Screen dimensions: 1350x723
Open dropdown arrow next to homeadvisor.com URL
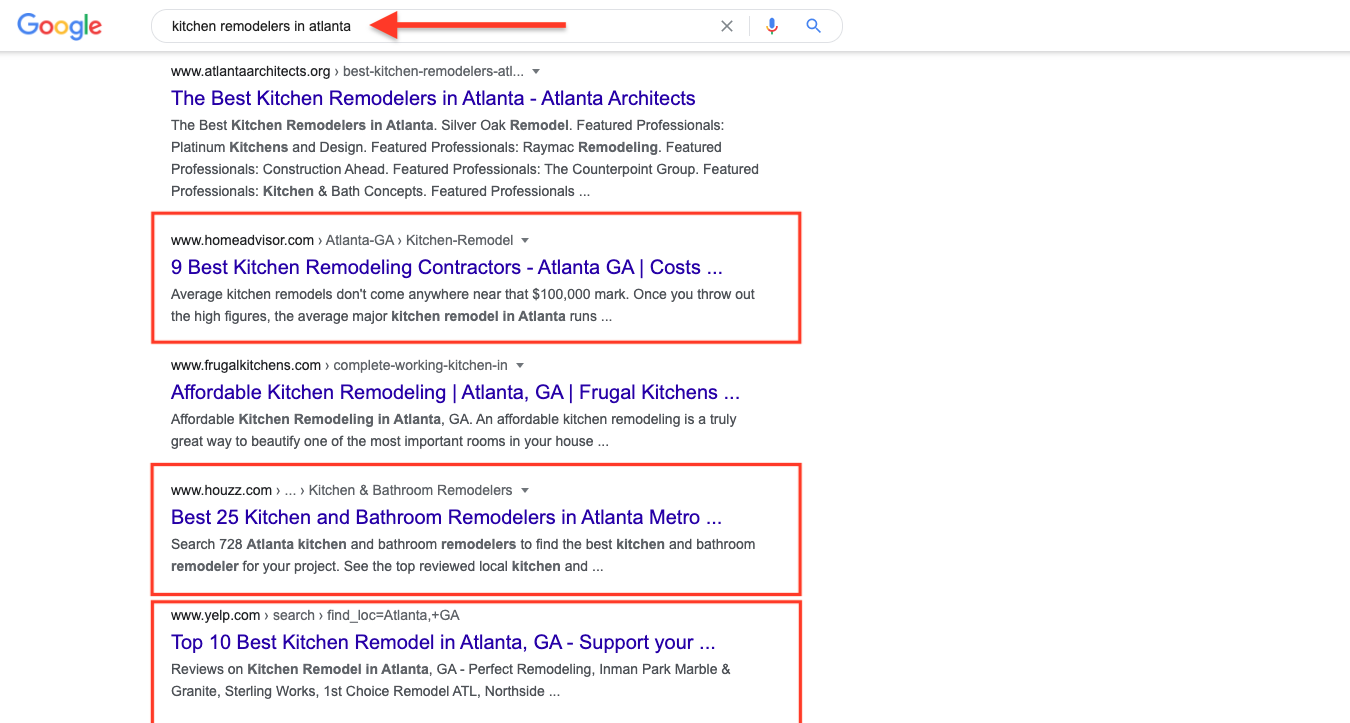525,241
